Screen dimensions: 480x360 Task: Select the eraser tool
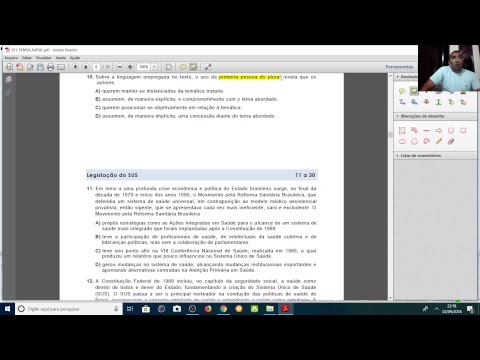[x=451, y=141]
